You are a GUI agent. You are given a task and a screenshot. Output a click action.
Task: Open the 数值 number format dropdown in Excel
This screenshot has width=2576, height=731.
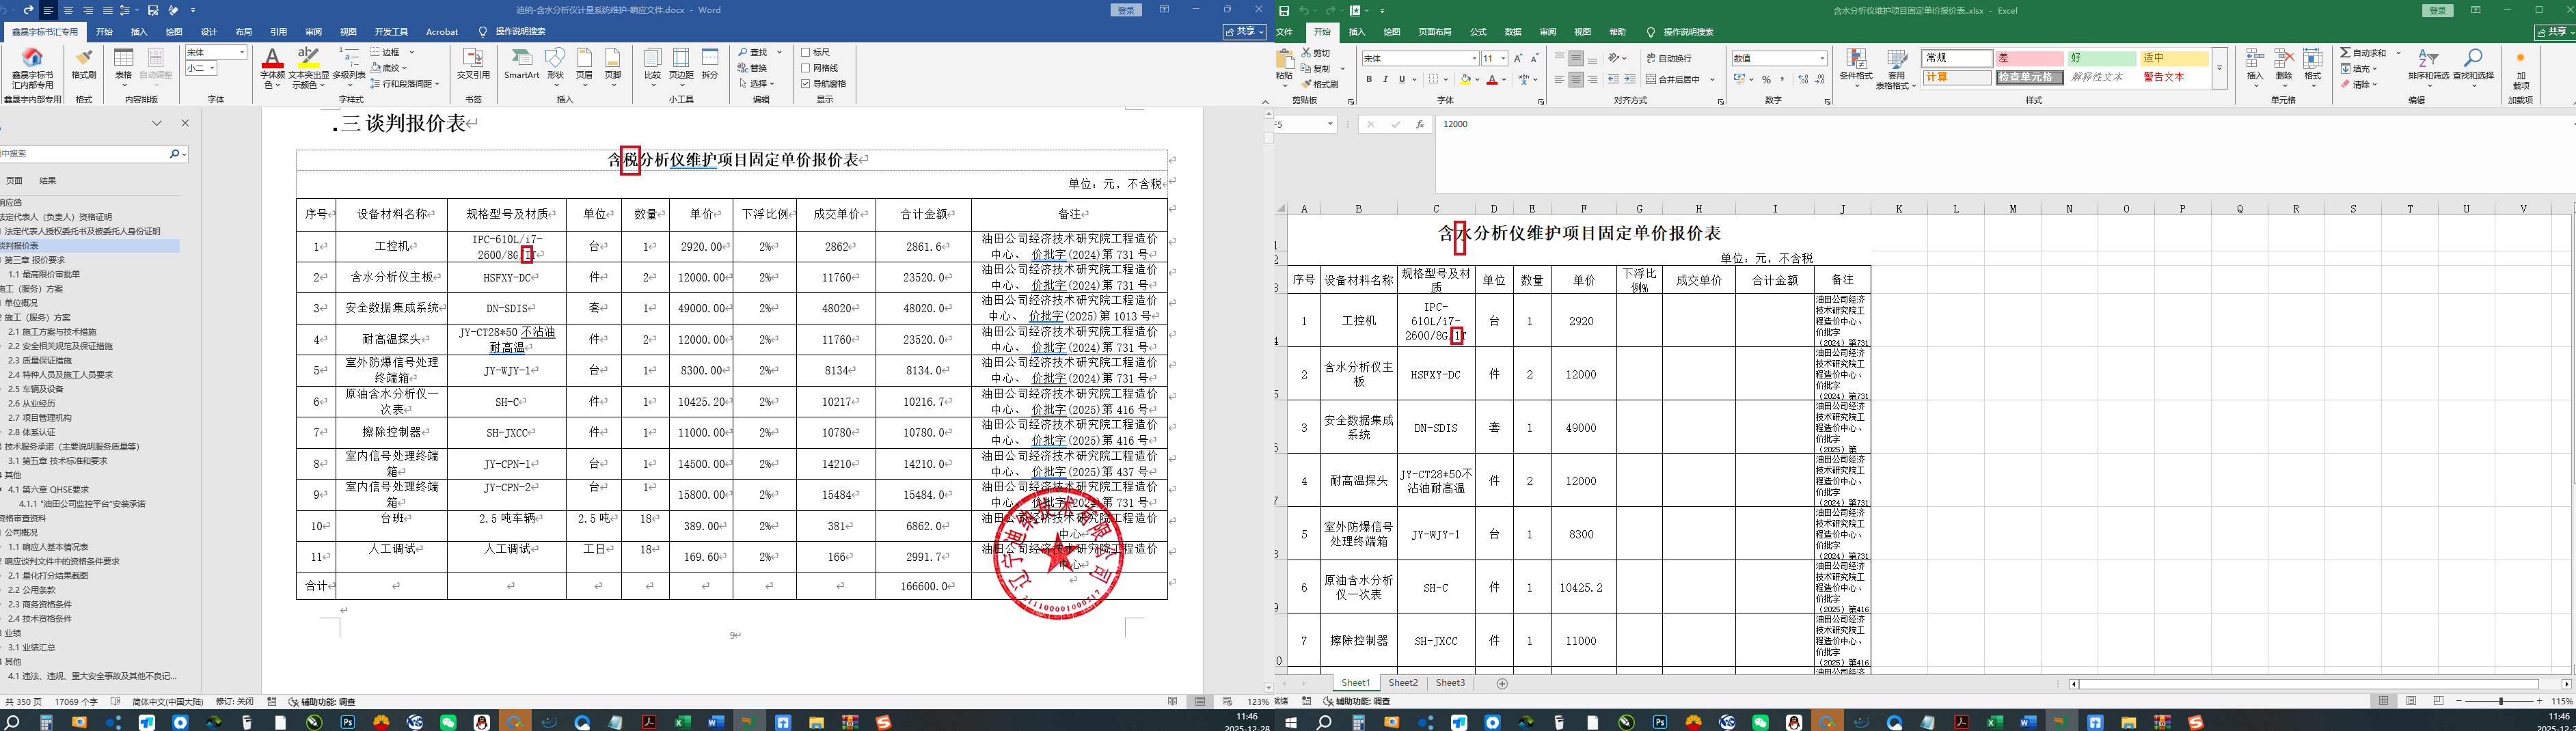pos(1822,58)
